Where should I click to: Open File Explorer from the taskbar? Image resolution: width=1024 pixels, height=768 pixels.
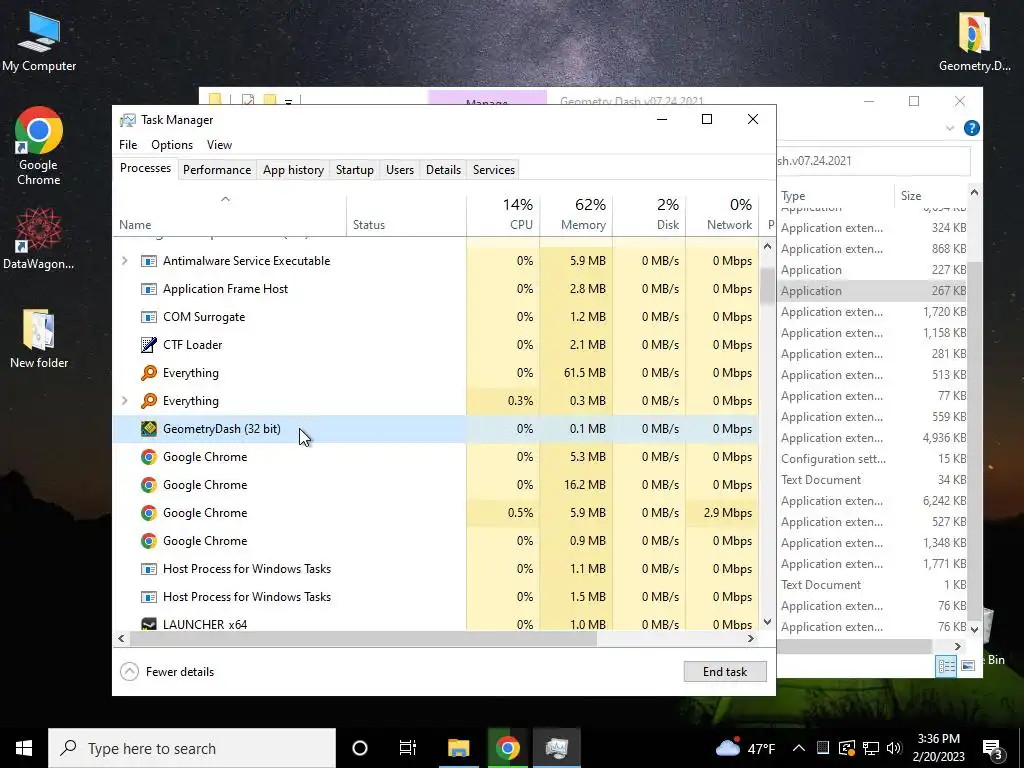458,748
